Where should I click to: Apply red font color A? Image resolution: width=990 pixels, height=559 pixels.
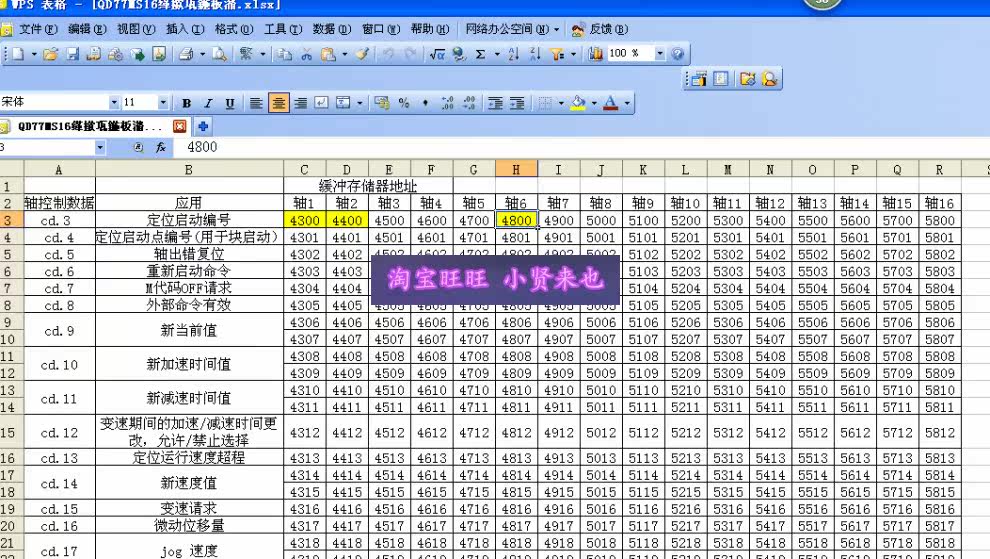(611, 103)
